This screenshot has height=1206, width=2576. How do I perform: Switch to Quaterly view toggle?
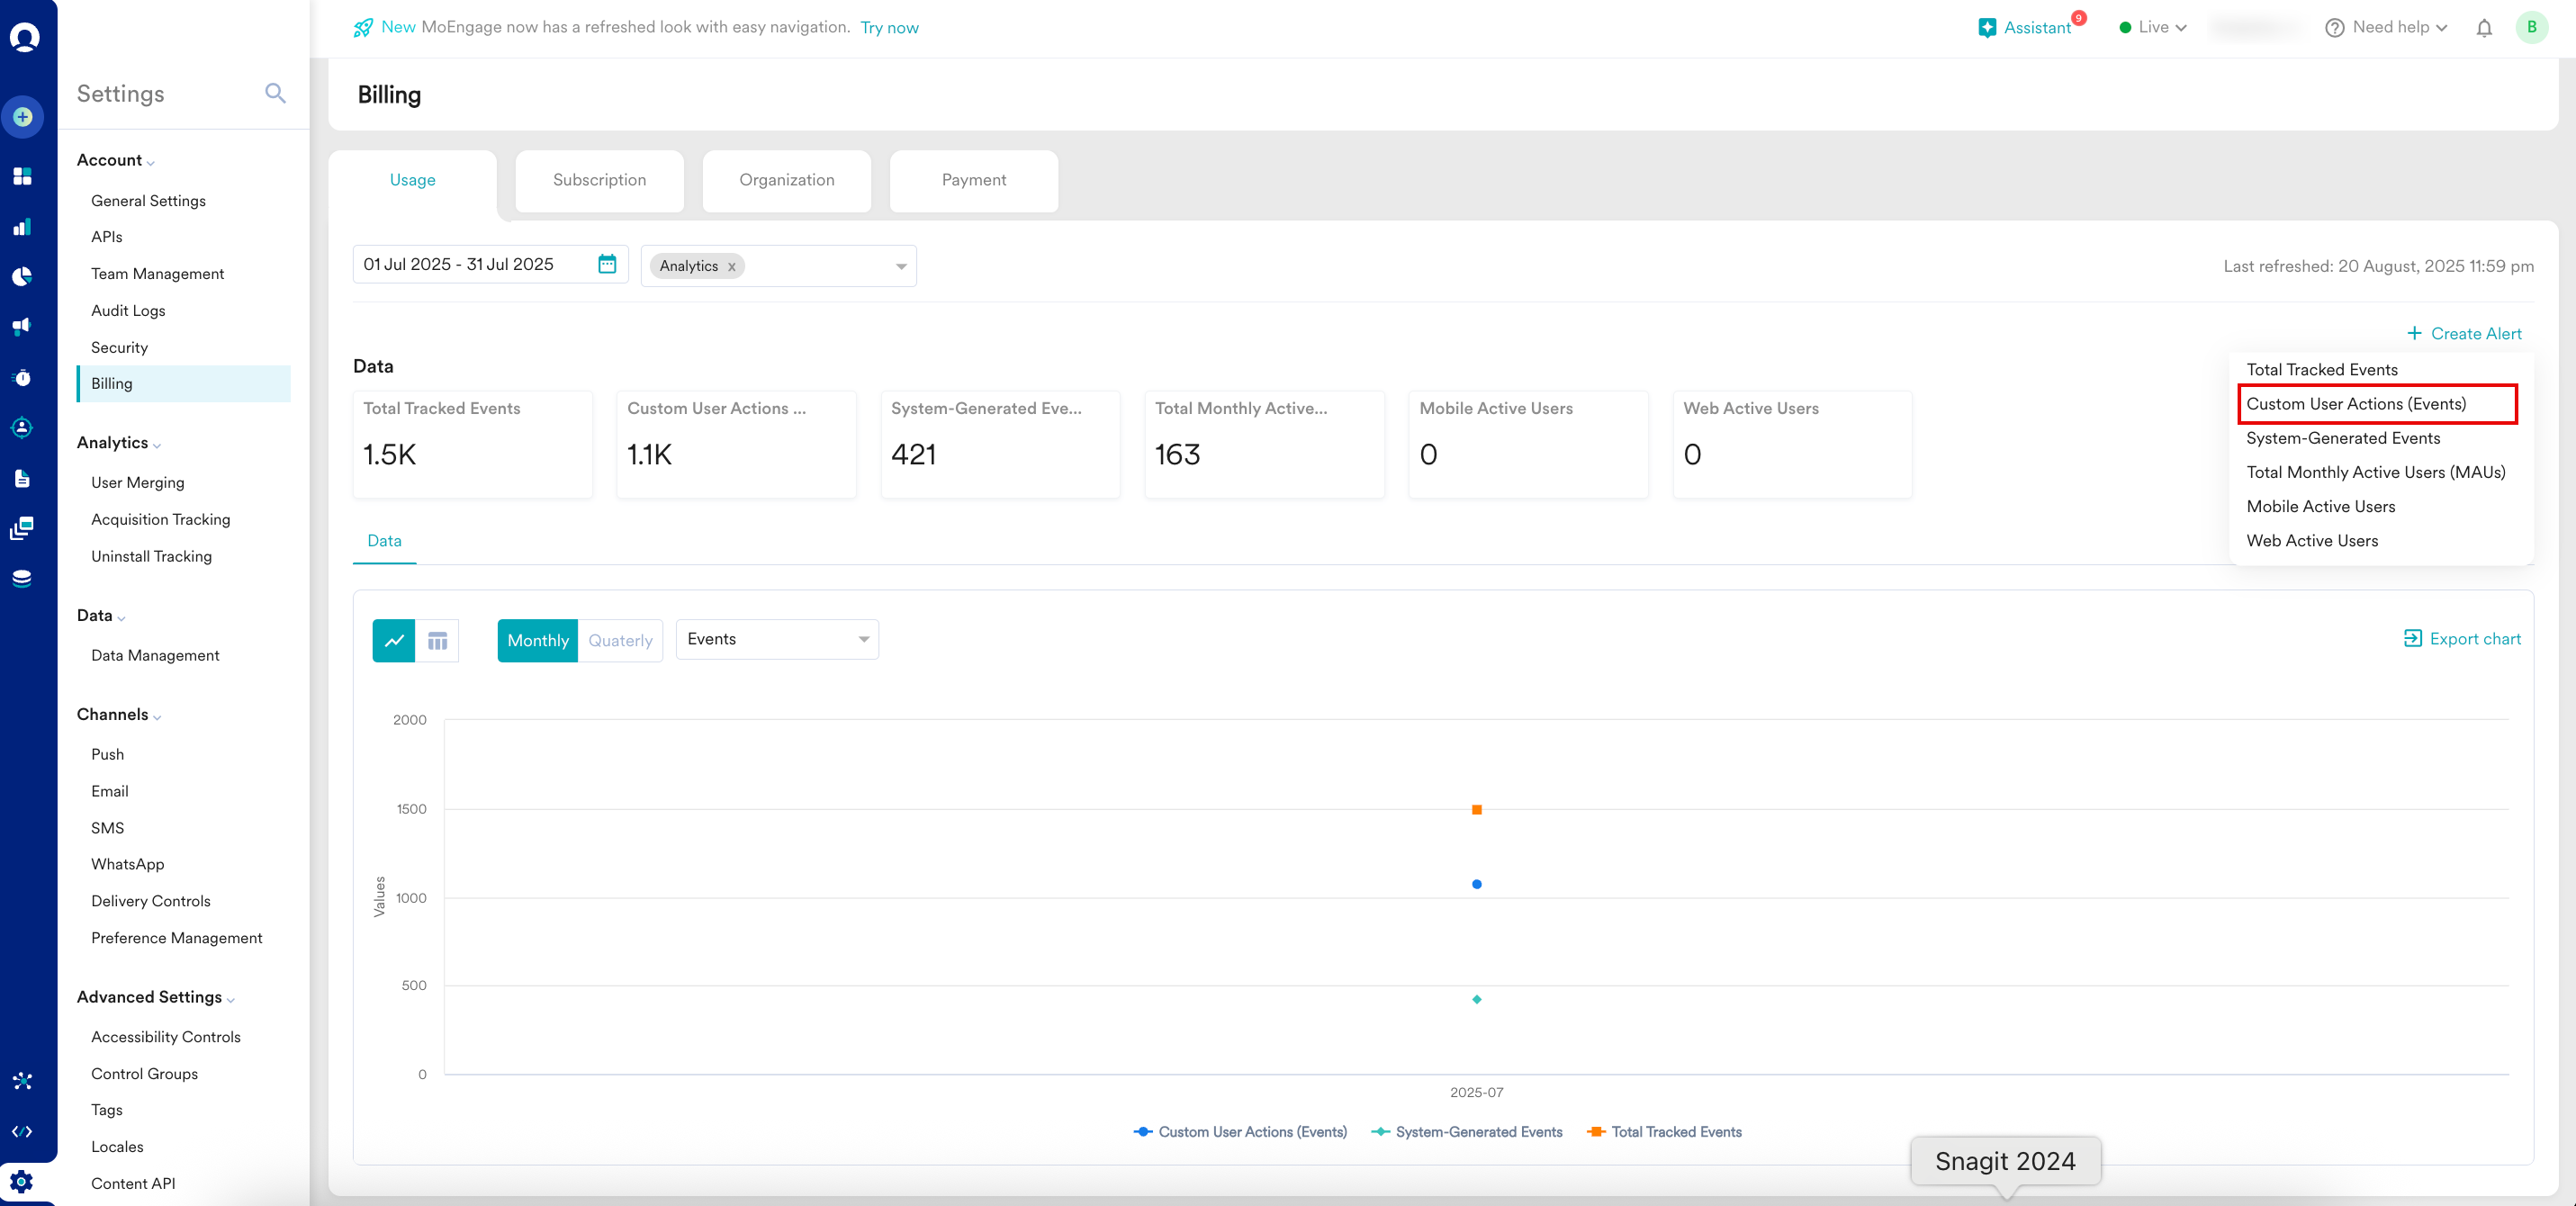point(620,640)
